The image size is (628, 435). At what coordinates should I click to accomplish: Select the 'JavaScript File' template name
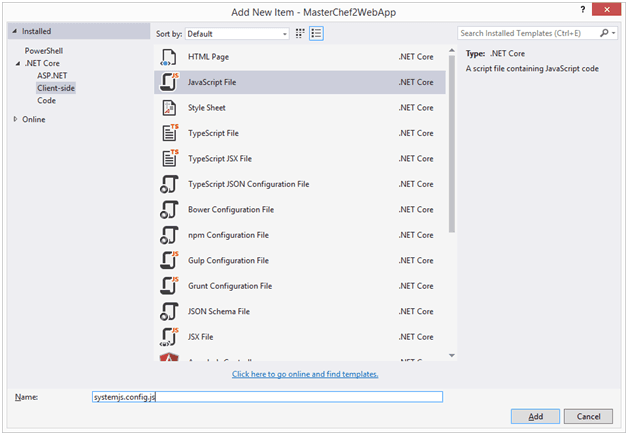pyautogui.click(x=212, y=83)
